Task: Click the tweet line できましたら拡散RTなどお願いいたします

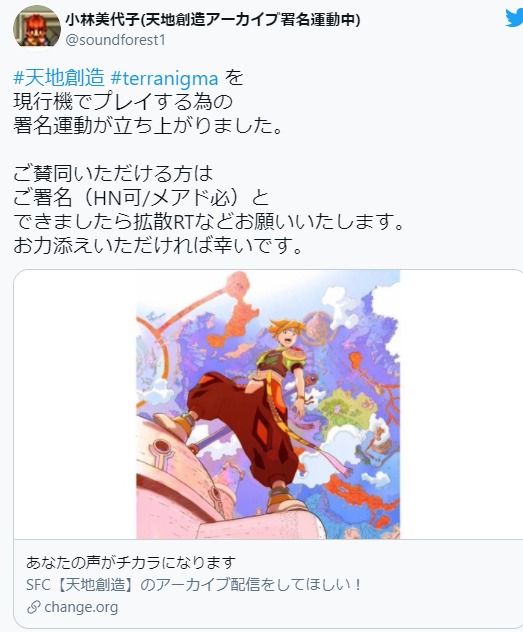Action: (x=208, y=221)
